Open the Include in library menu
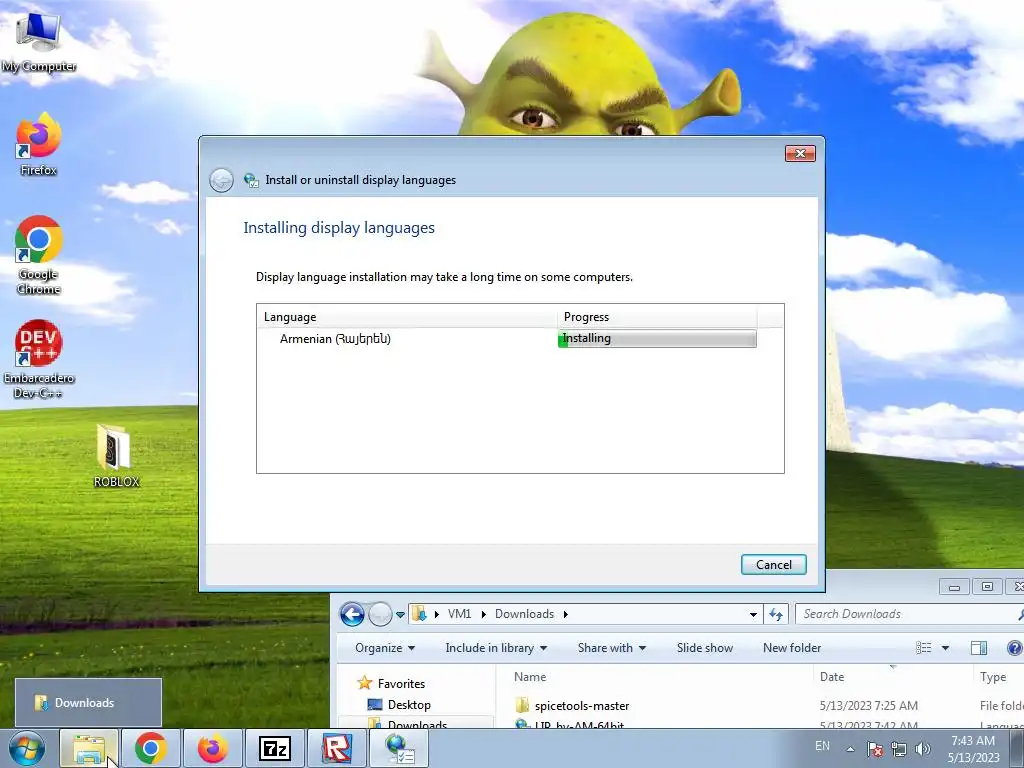 click(x=496, y=648)
